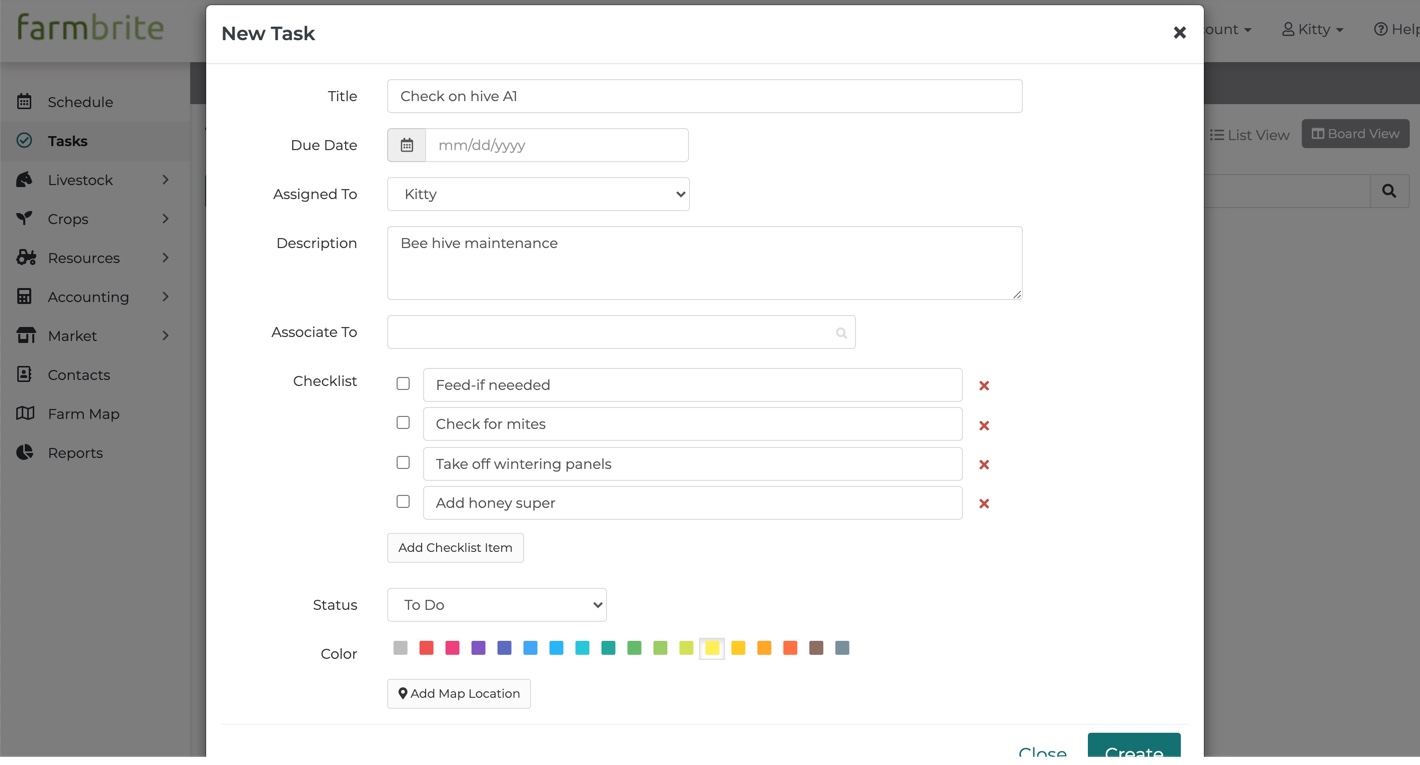Open the Assigned To dropdown

click(x=538, y=194)
